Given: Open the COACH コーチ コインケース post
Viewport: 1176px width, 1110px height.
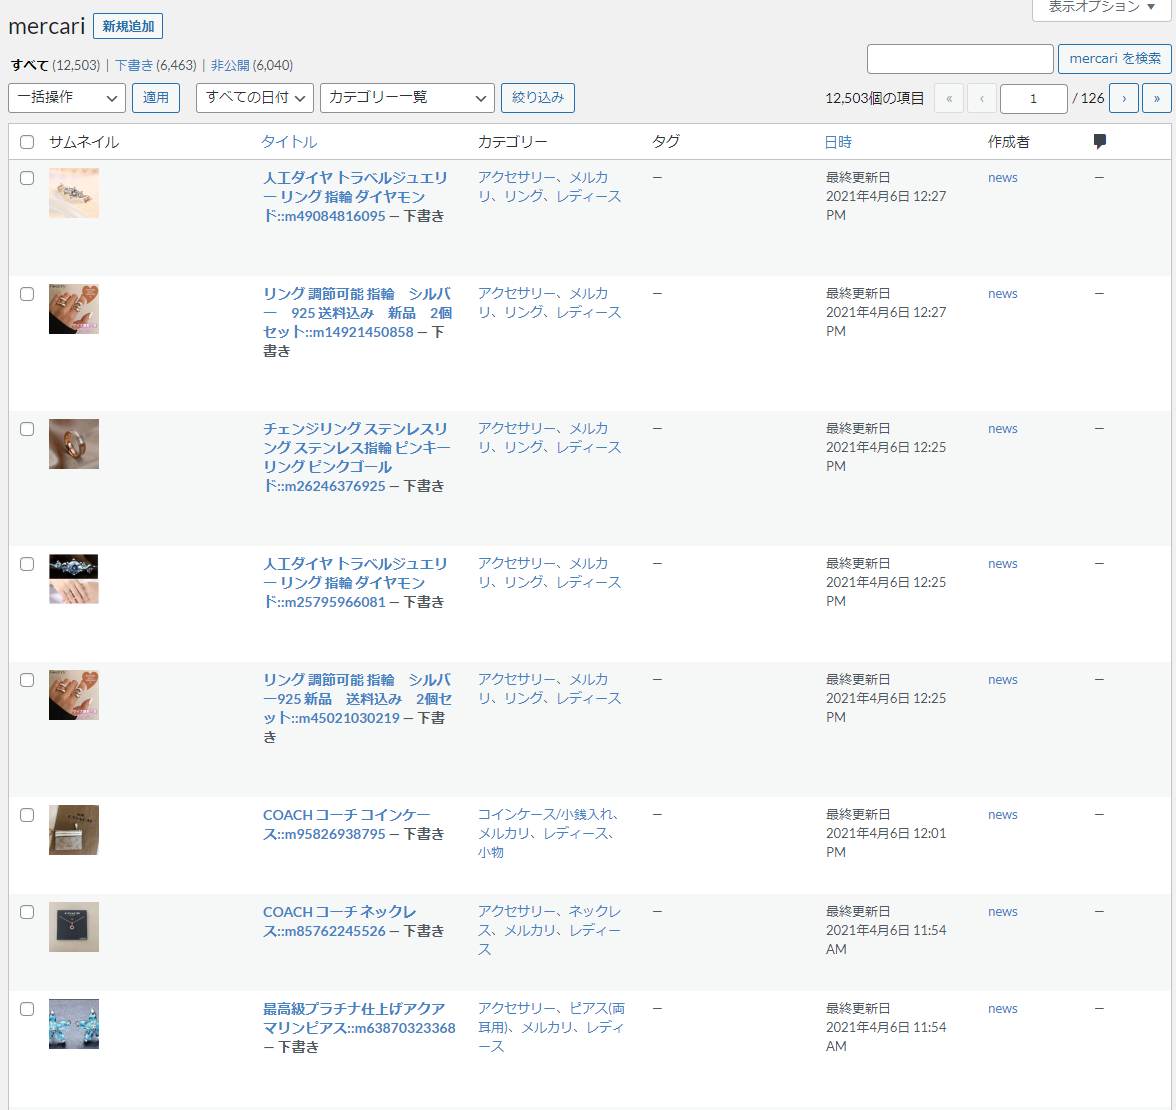Looking at the screenshot, I should (346, 824).
